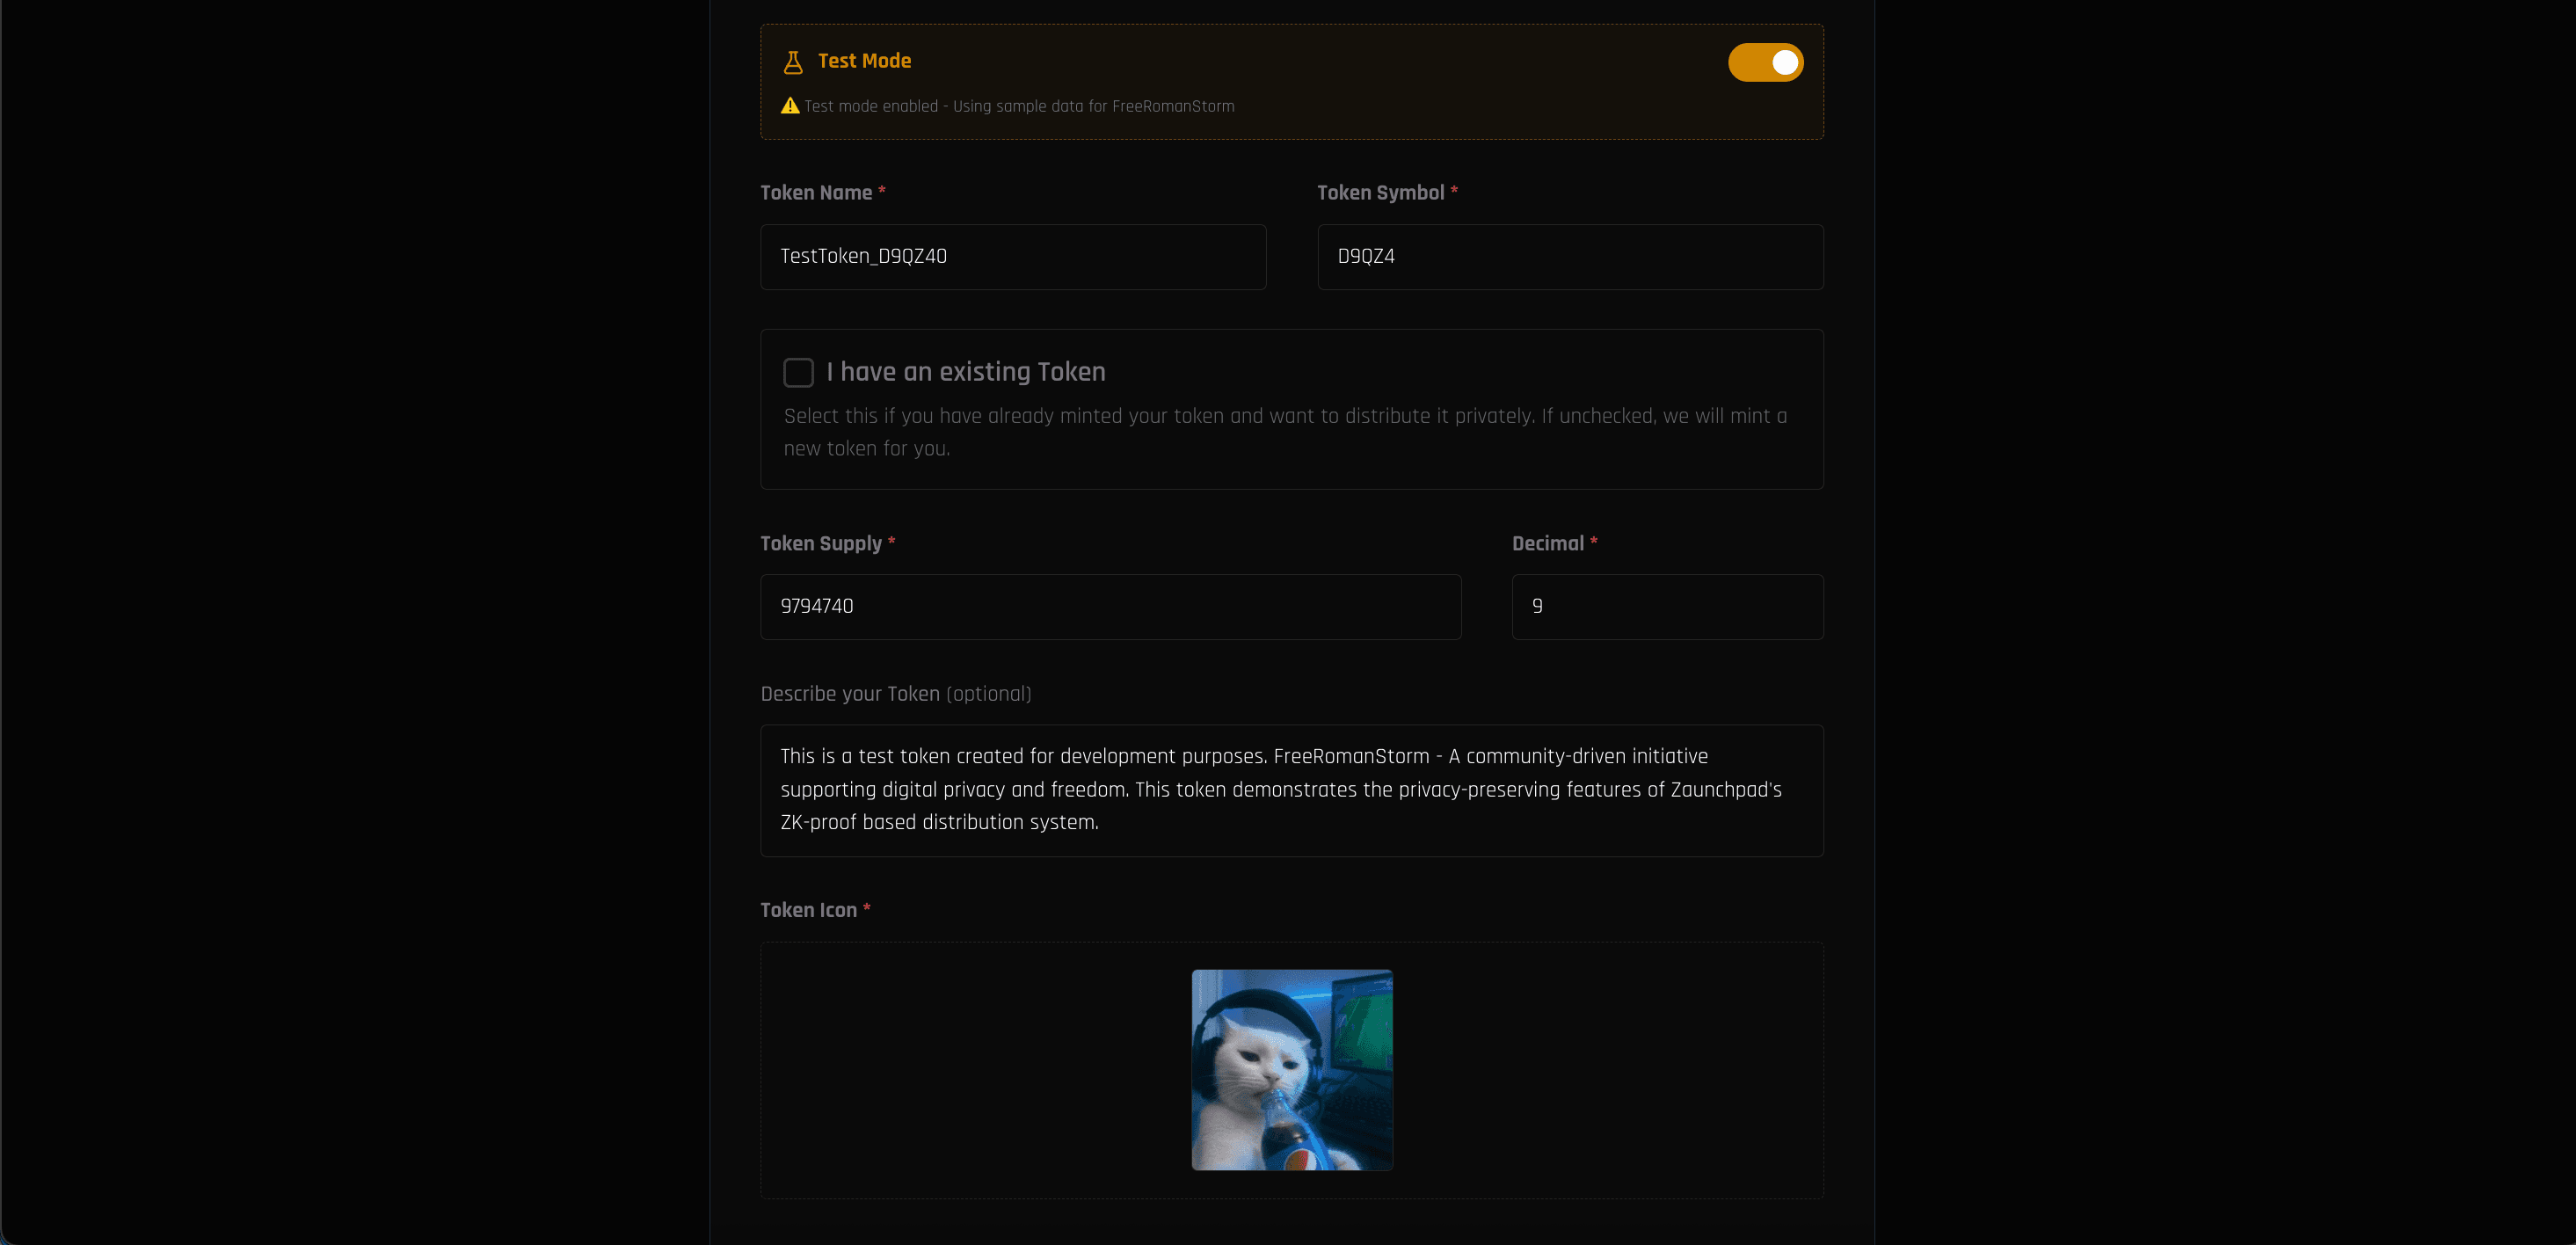Click the Token Icon required label
This screenshot has height=1245, width=2576.
[809, 910]
